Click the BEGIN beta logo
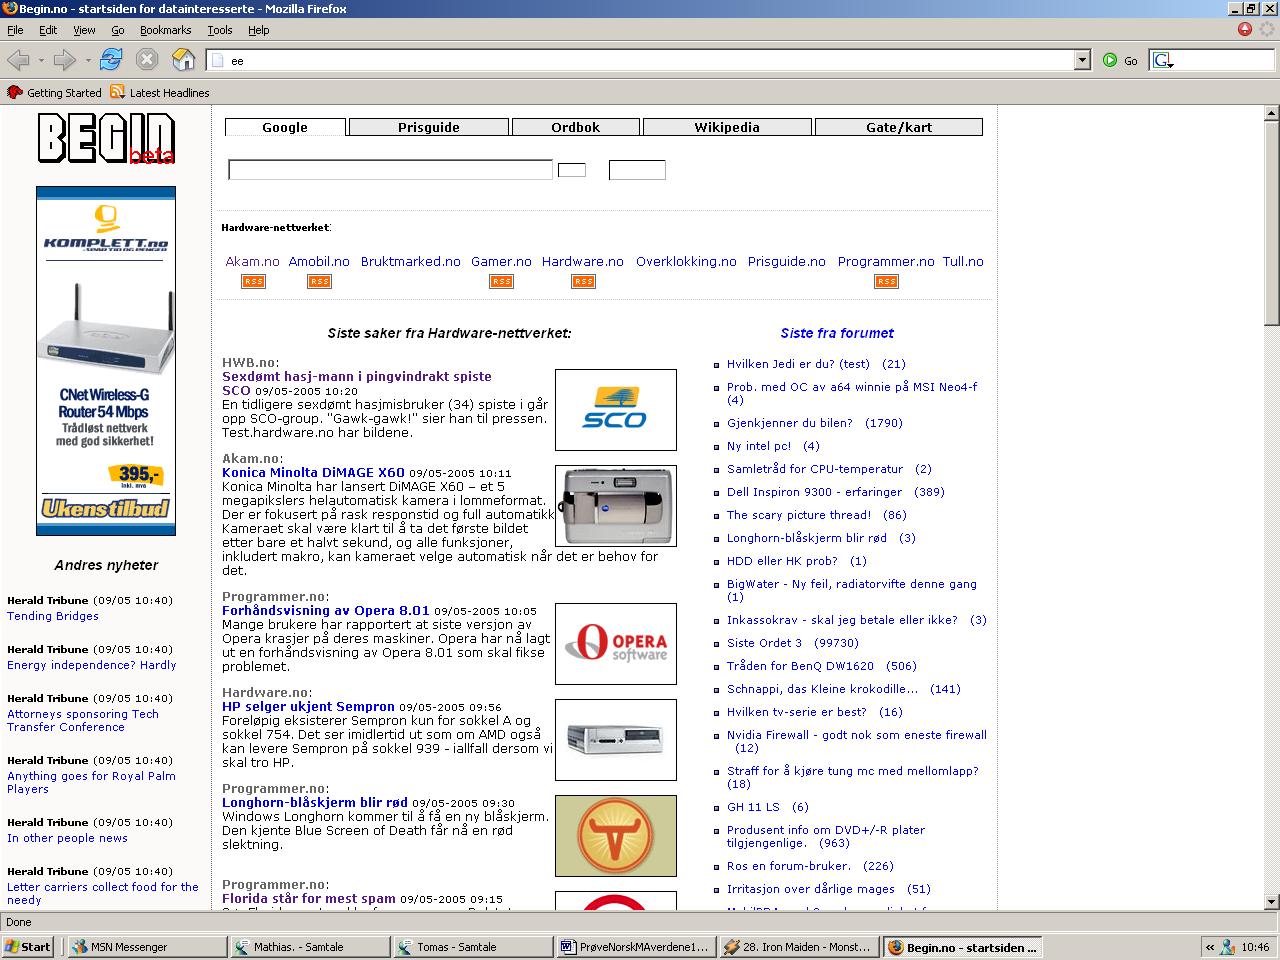 [x=106, y=138]
